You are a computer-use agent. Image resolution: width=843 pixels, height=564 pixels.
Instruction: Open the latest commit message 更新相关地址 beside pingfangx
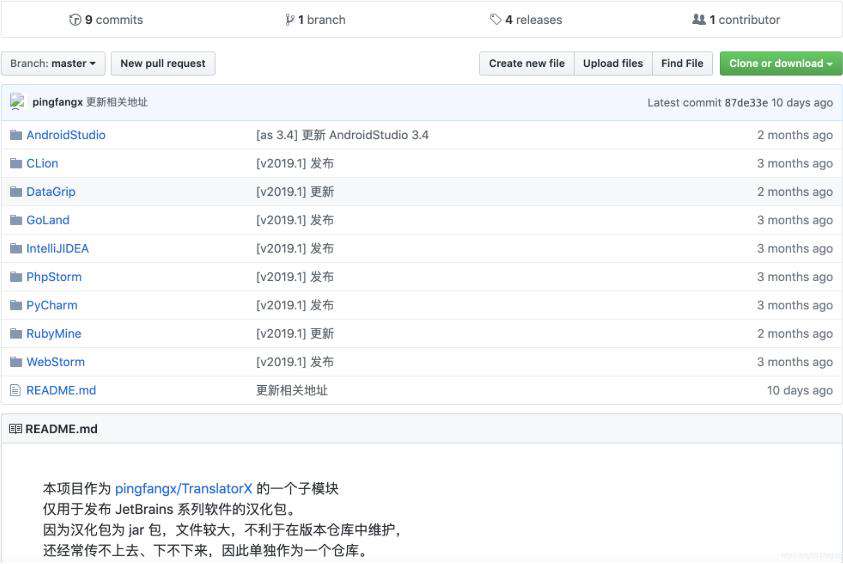click(117, 102)
